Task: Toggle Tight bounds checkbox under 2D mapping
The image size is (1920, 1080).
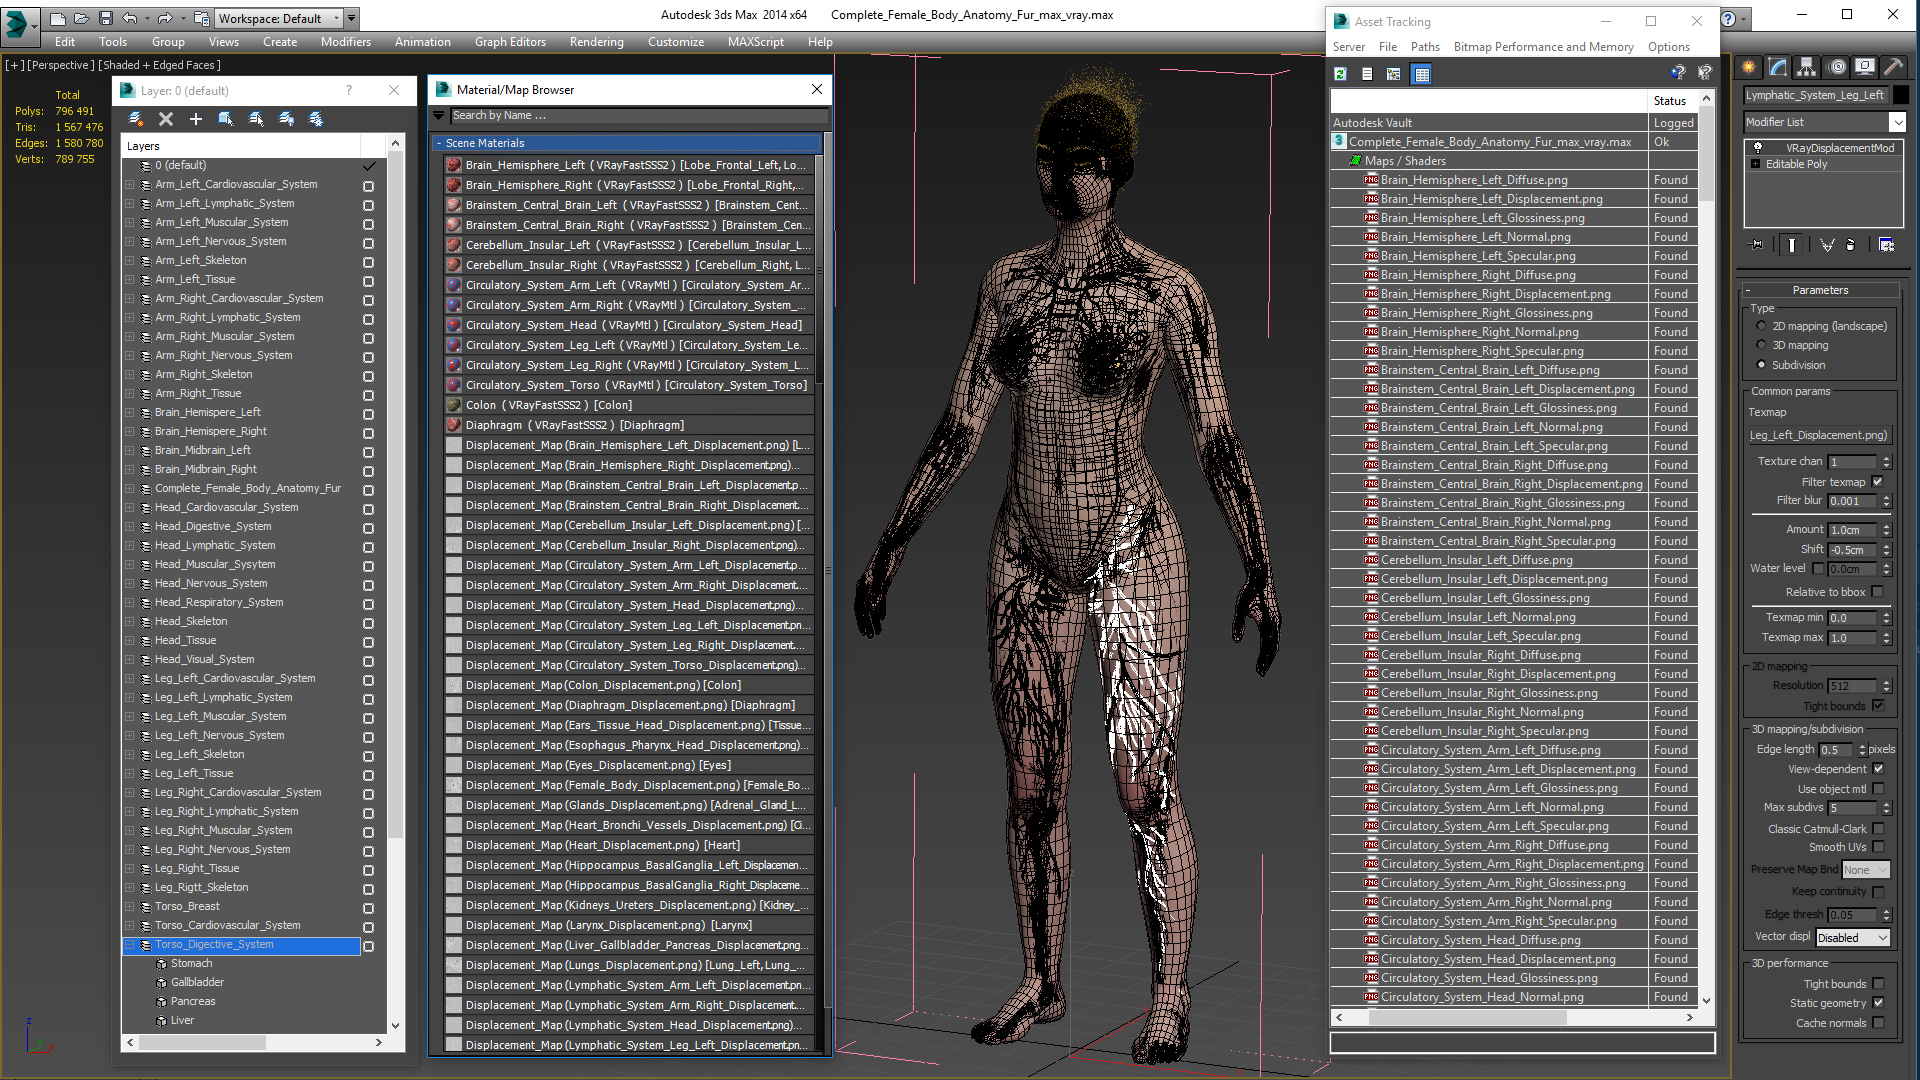Action: 1878,706
